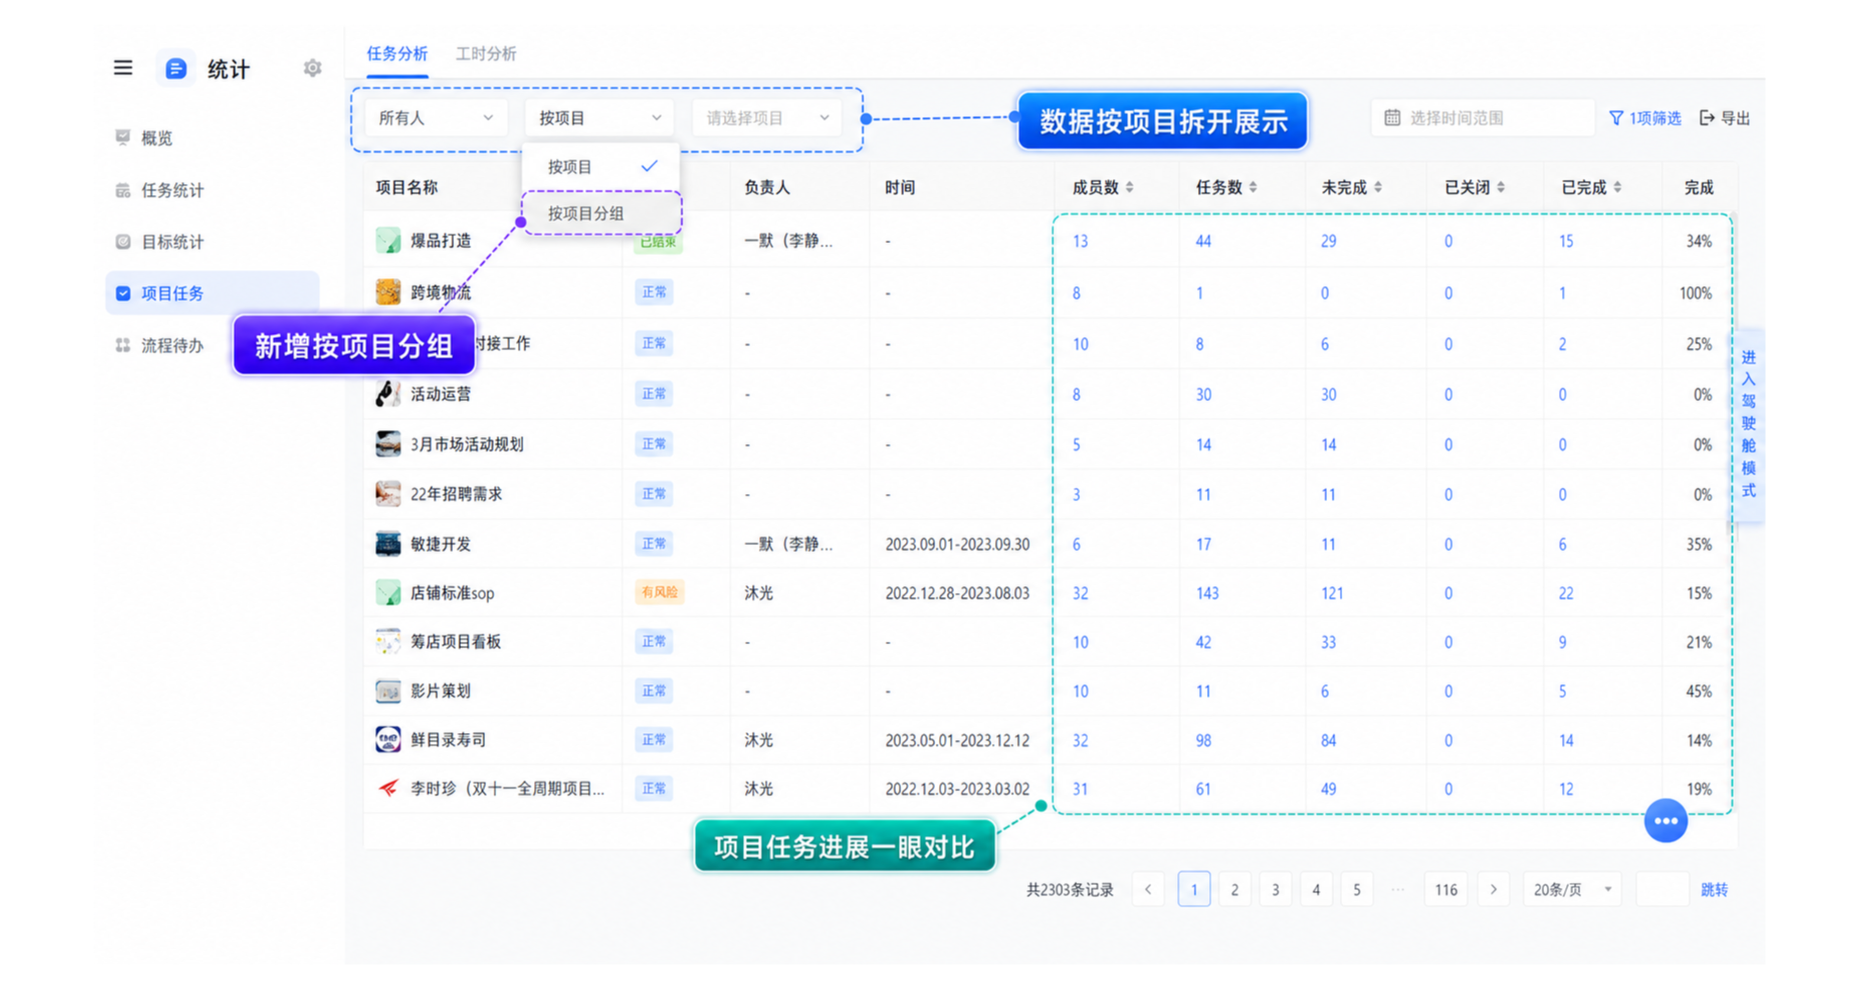Open 概览 in sidebar

212,137
